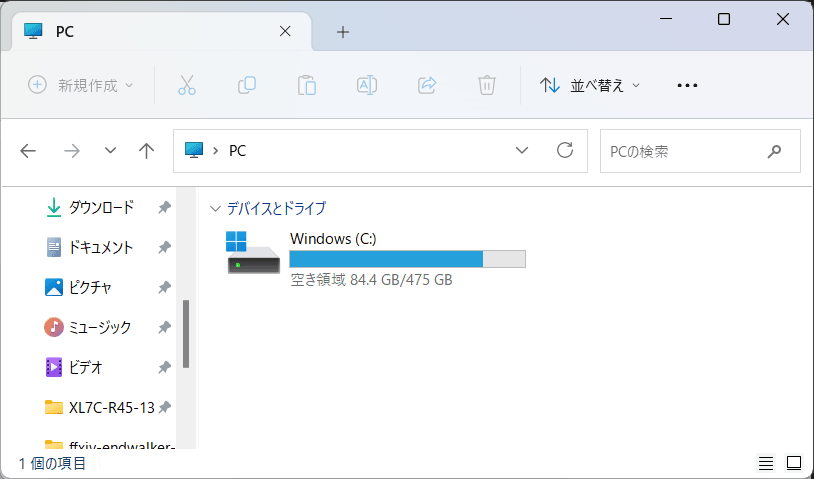The width and height of the screenshot is (814, 479).
Task: Open the ドキュメント folder in sidebar
Action: [x=100, y=247]
